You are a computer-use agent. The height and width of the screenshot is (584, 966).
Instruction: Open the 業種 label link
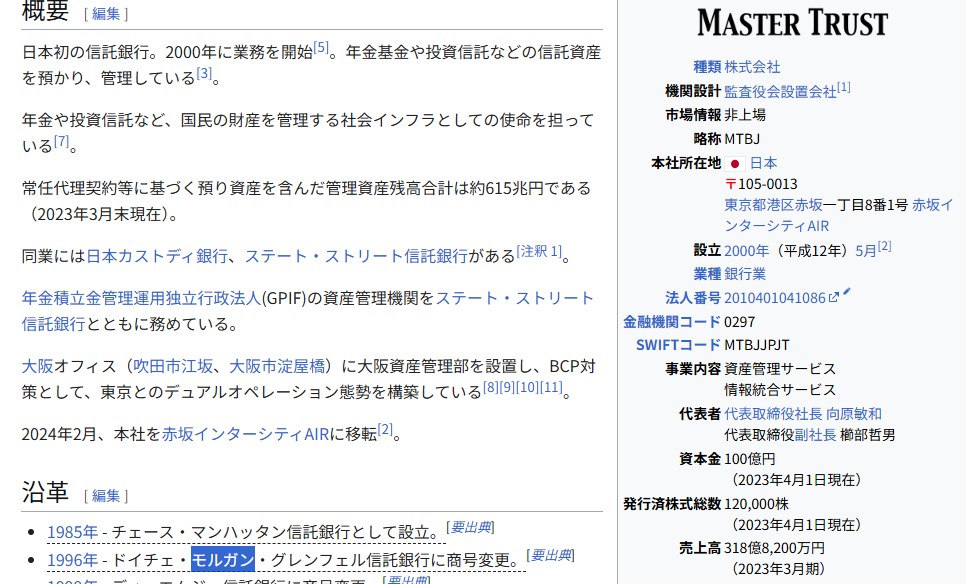(x=707, y=274)
